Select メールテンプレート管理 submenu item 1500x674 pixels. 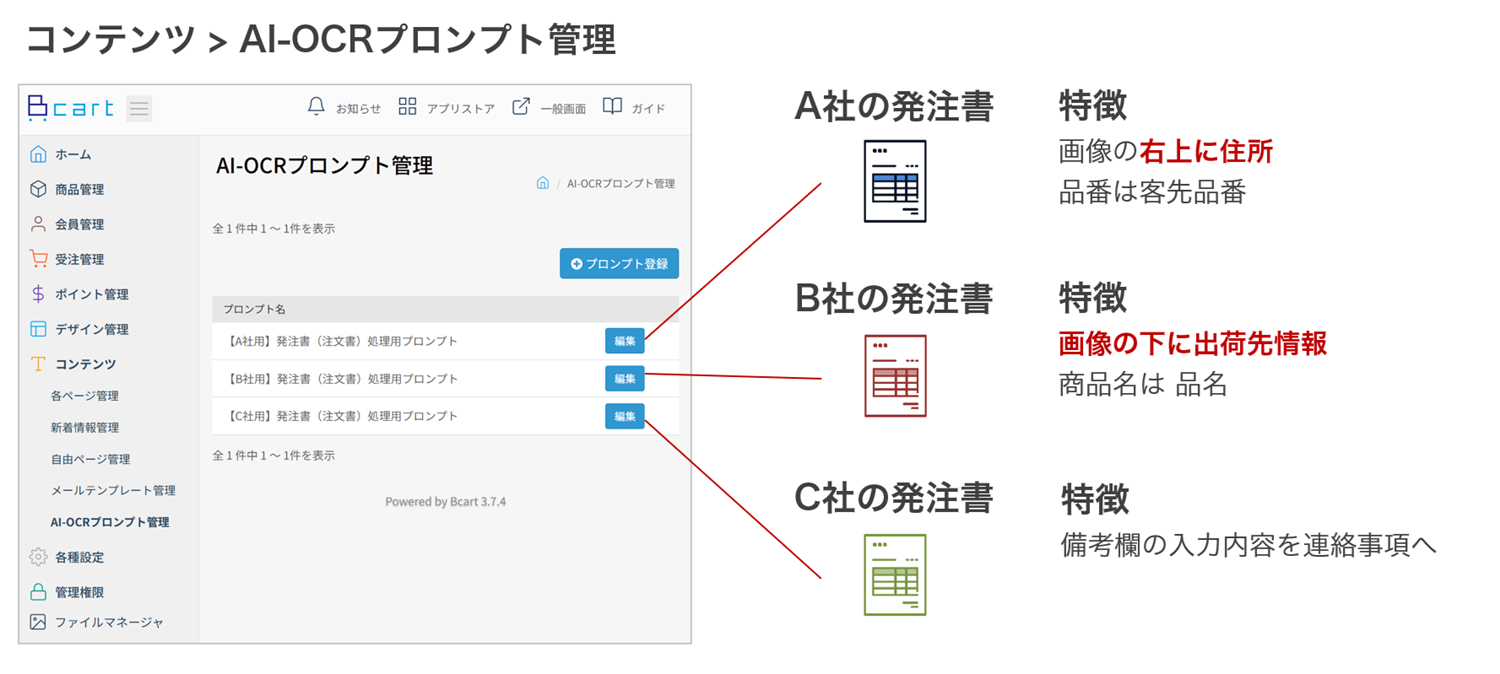113,490
